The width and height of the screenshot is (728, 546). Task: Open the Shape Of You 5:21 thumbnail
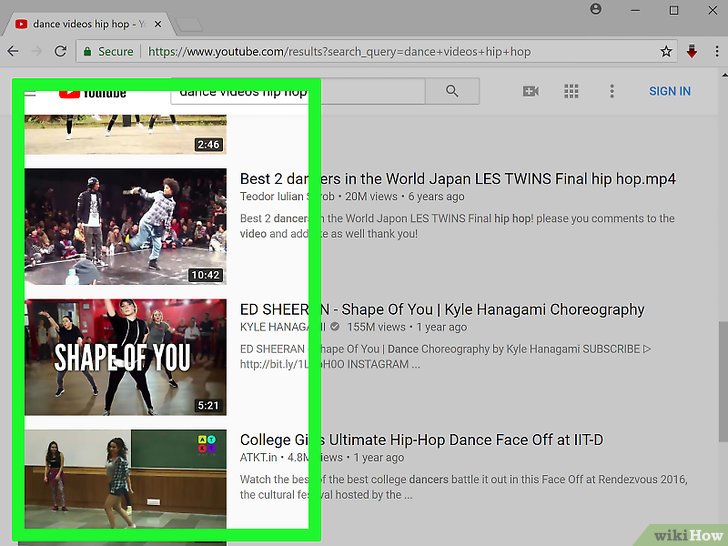tap(125, 357)
